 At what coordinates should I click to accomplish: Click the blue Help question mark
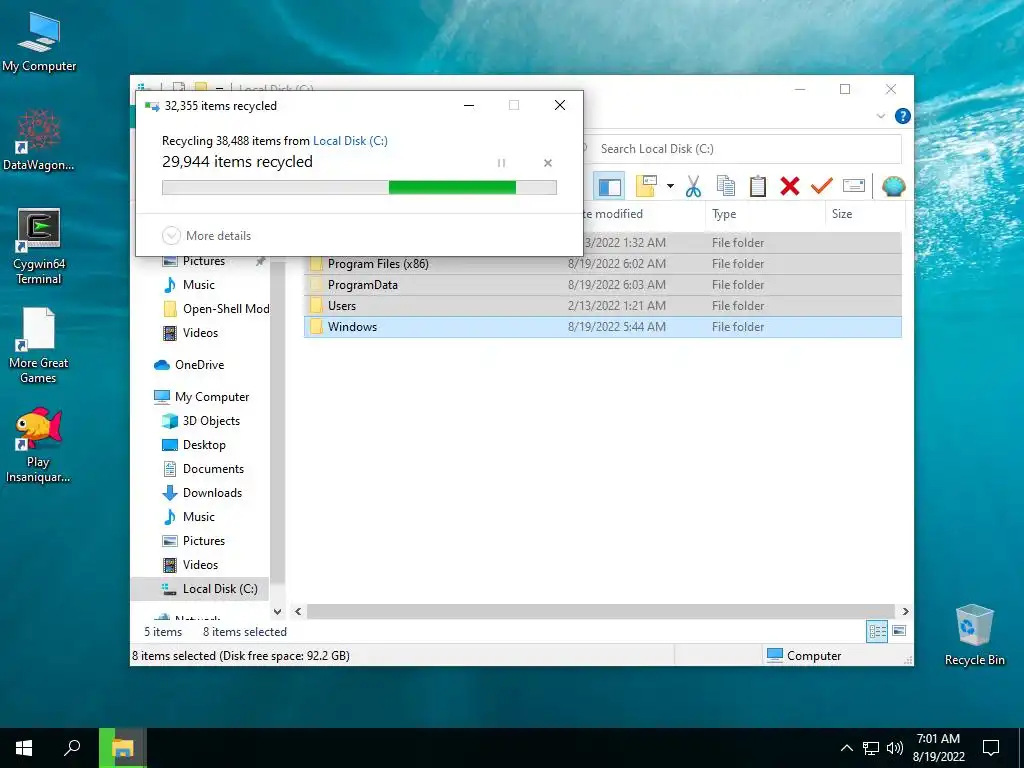pyautogui.click(x=903, y=116)
